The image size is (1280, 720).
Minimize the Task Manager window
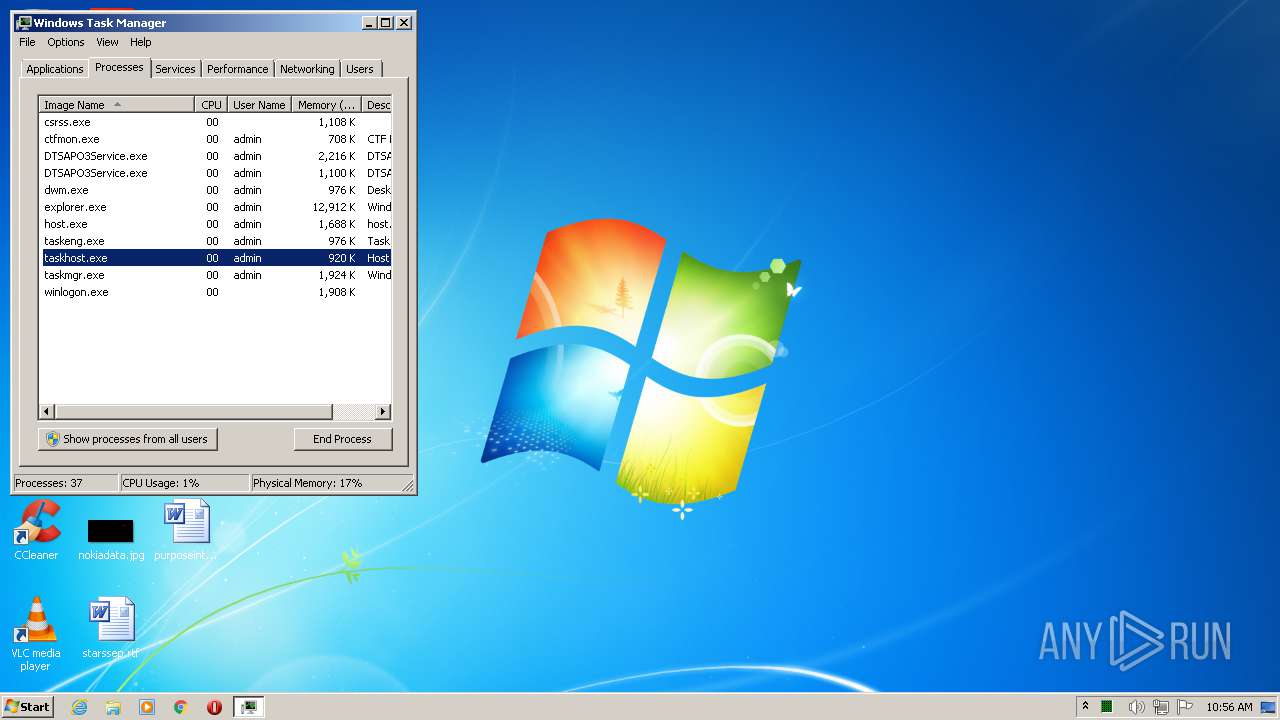tap(369, 23)
